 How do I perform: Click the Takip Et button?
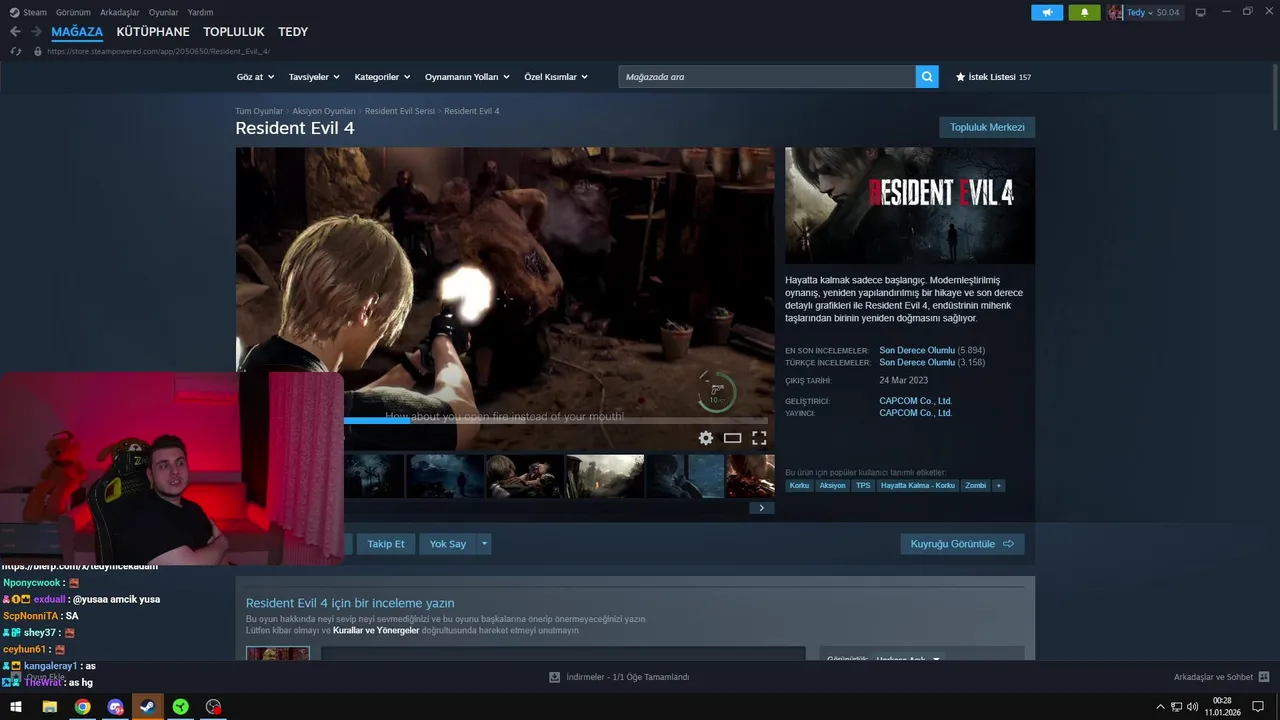coord(386,544)
